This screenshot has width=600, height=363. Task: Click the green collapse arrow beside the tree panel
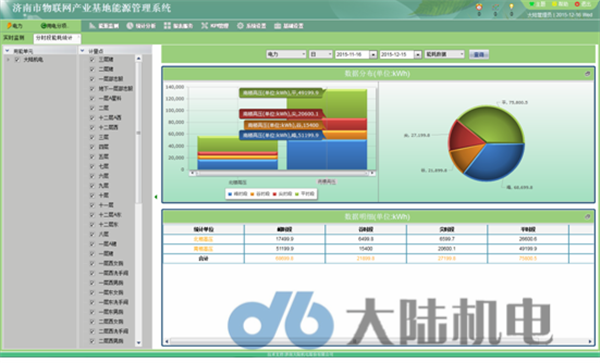pos(156,197)
